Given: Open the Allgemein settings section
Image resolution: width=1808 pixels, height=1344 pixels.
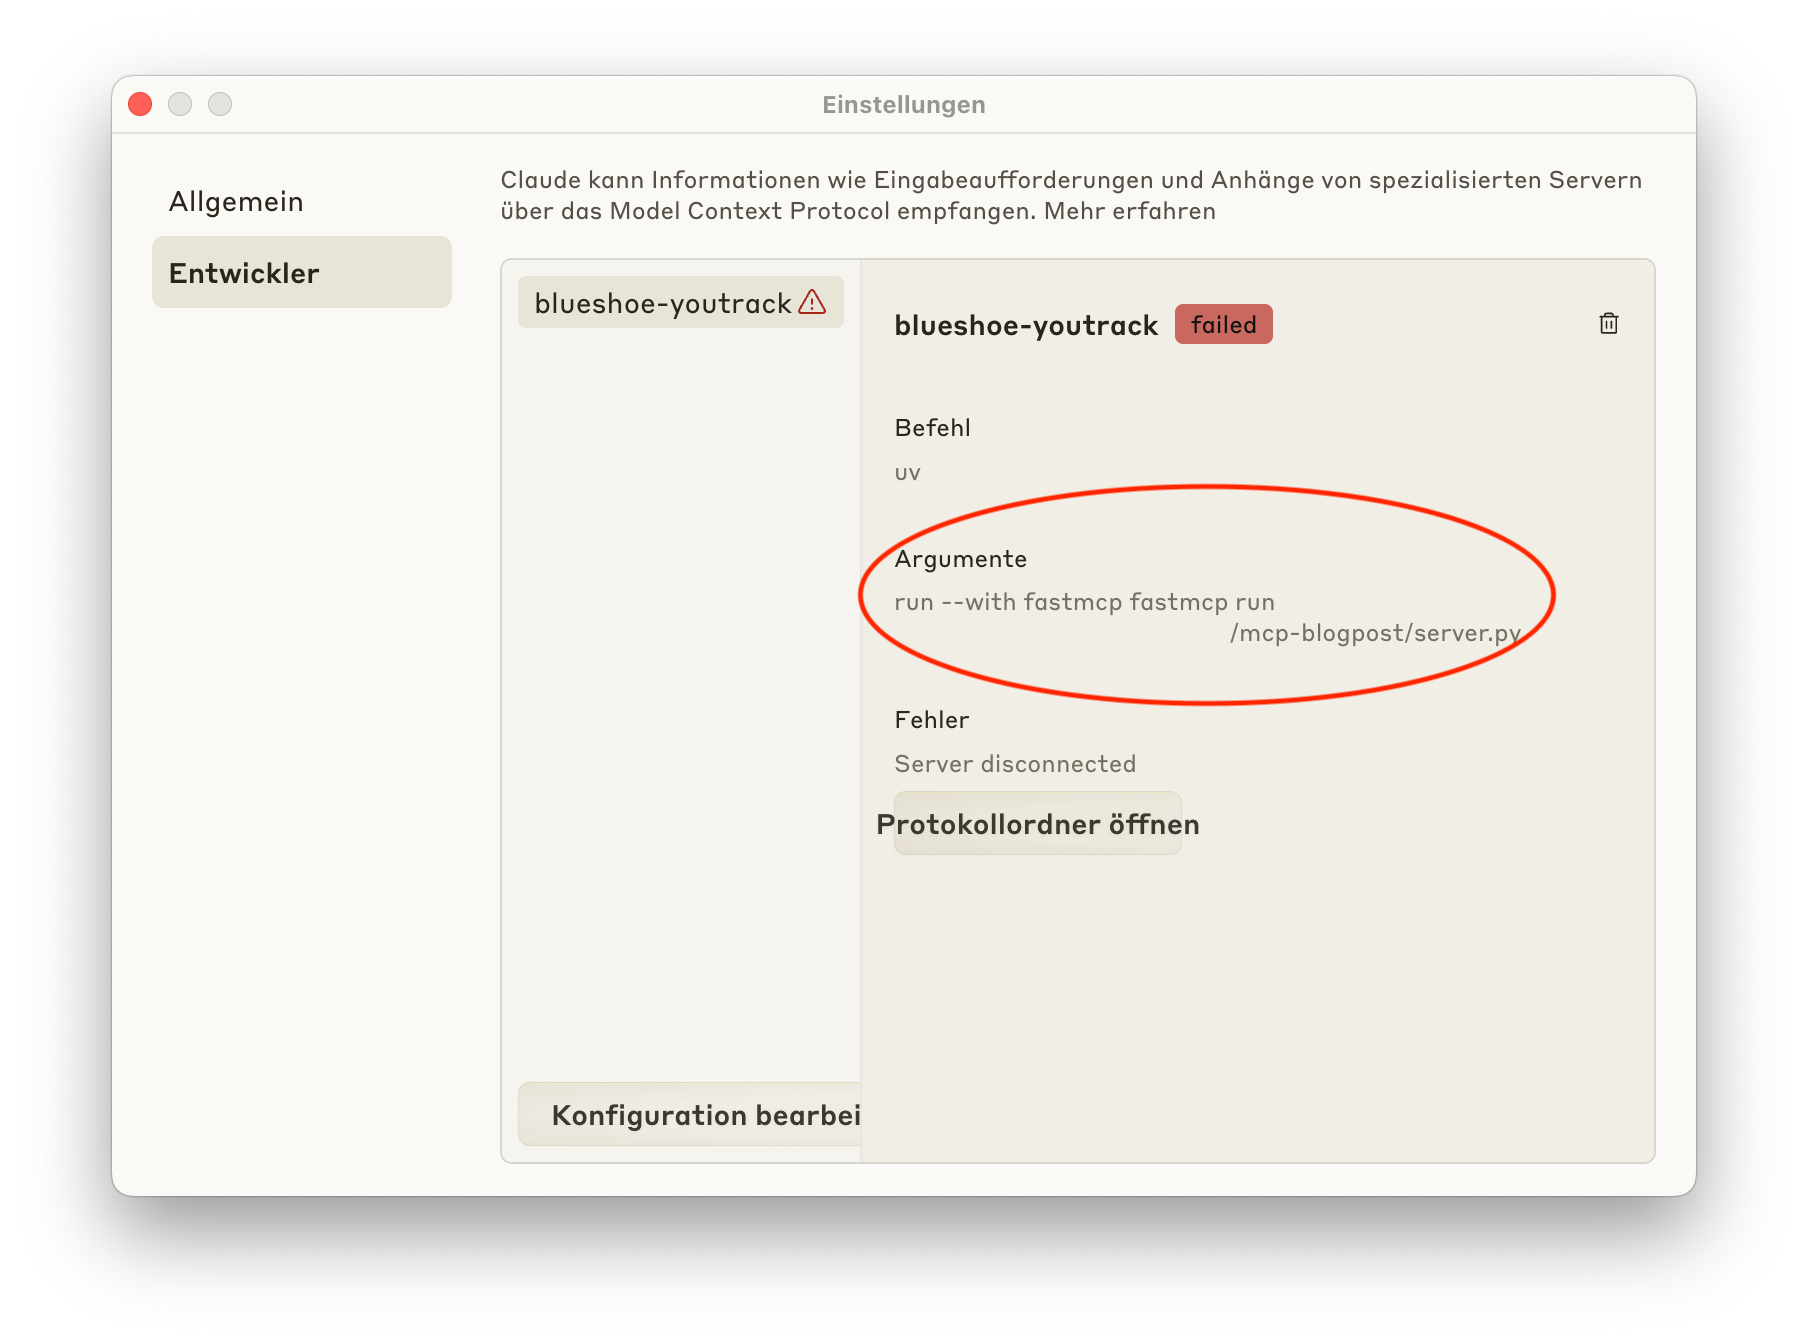Looking at the screenshot, I should [x=236, y=201].
